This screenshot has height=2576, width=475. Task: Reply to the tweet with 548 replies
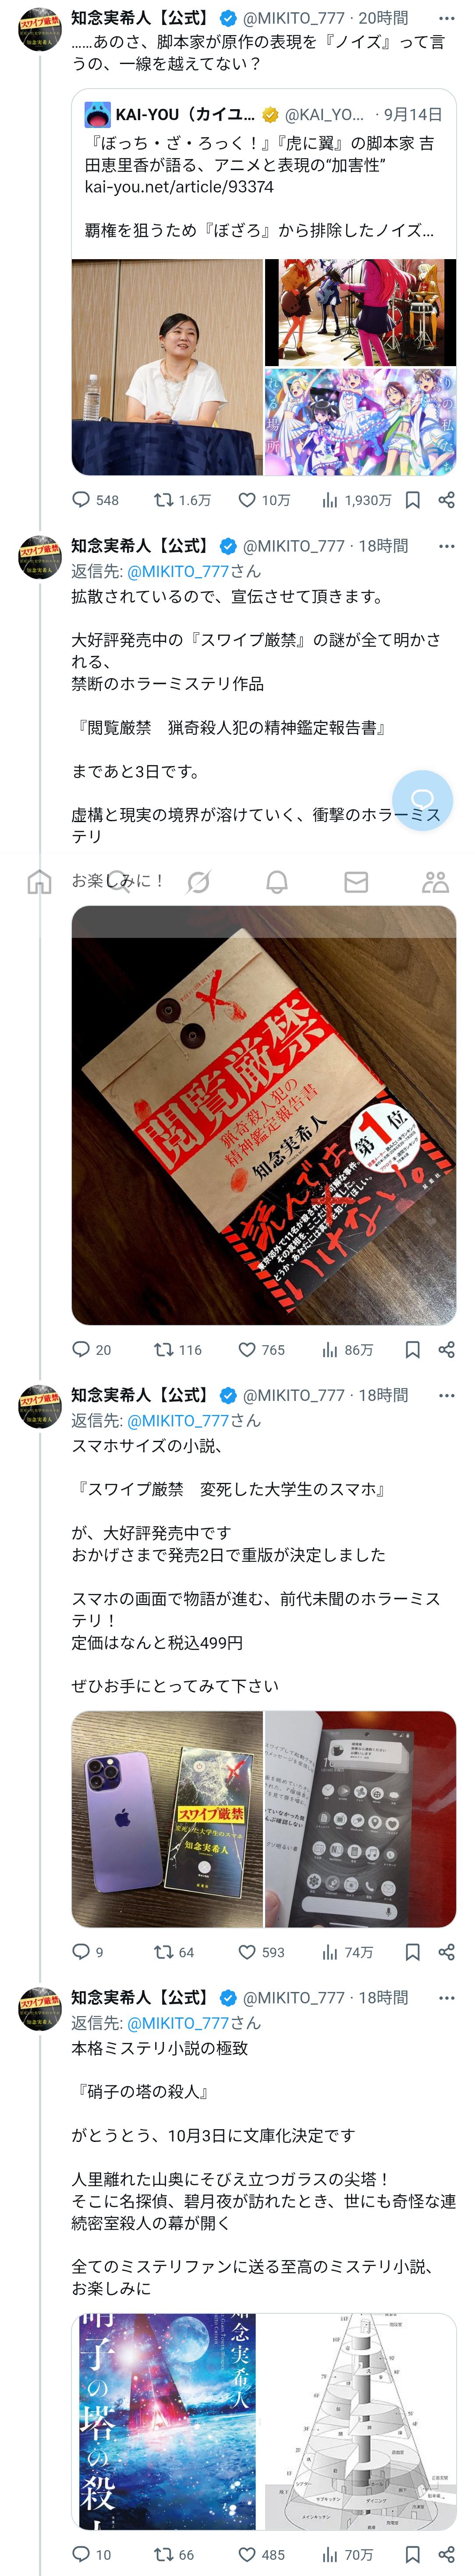coord(95,500)
